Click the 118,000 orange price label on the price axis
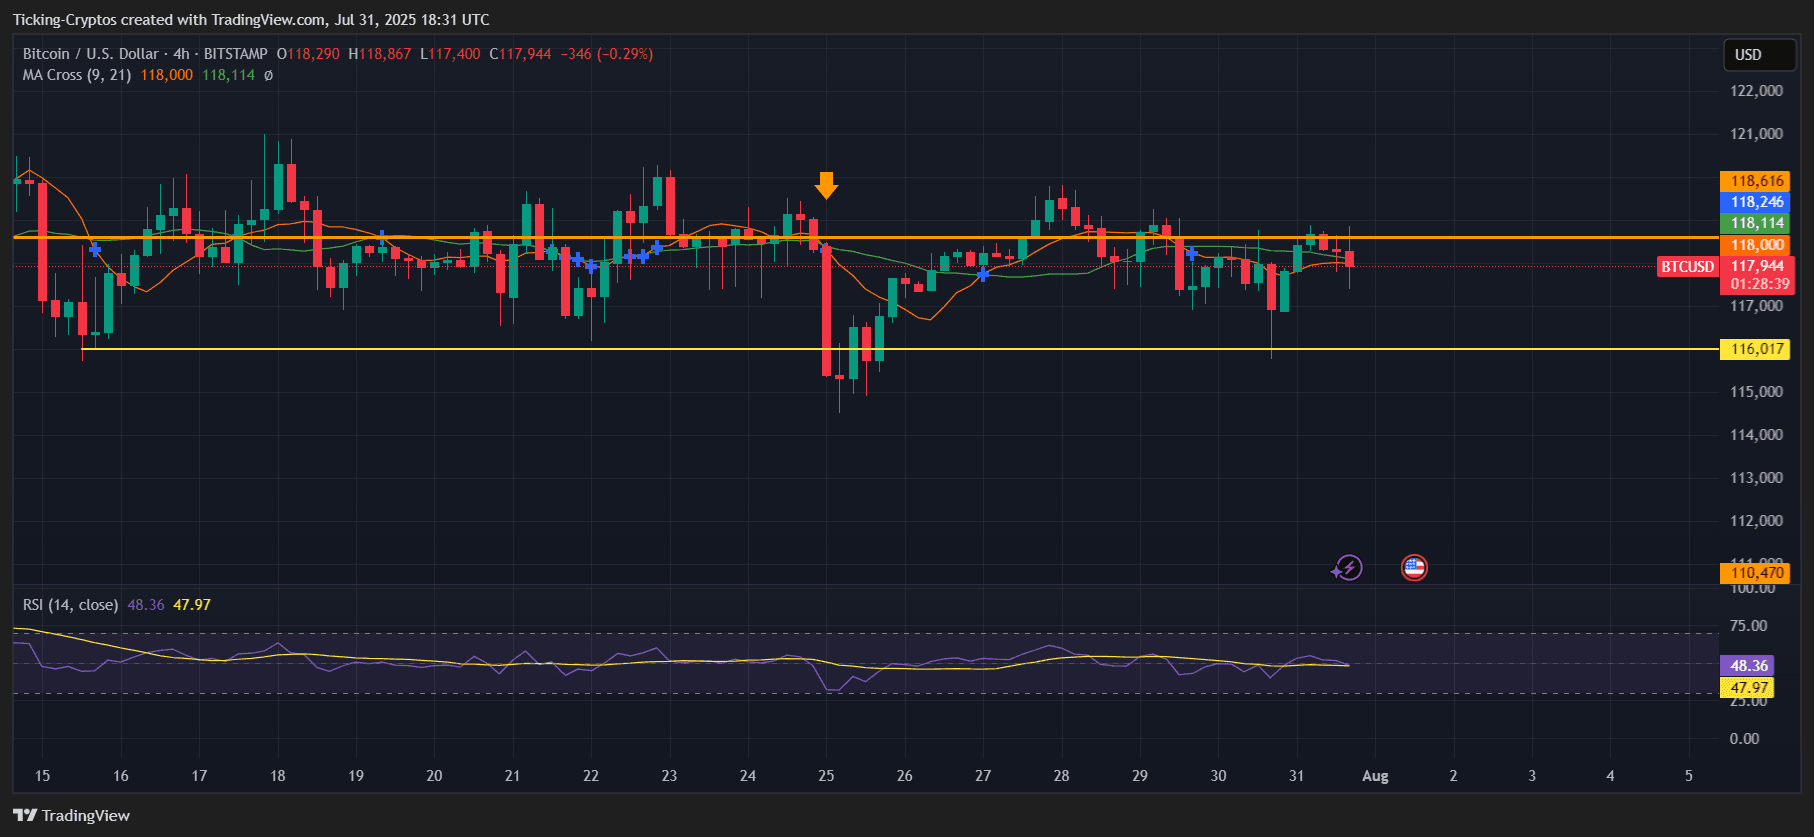The image size is (1814, 837). pyautogui.click(x=1757, y=245)
